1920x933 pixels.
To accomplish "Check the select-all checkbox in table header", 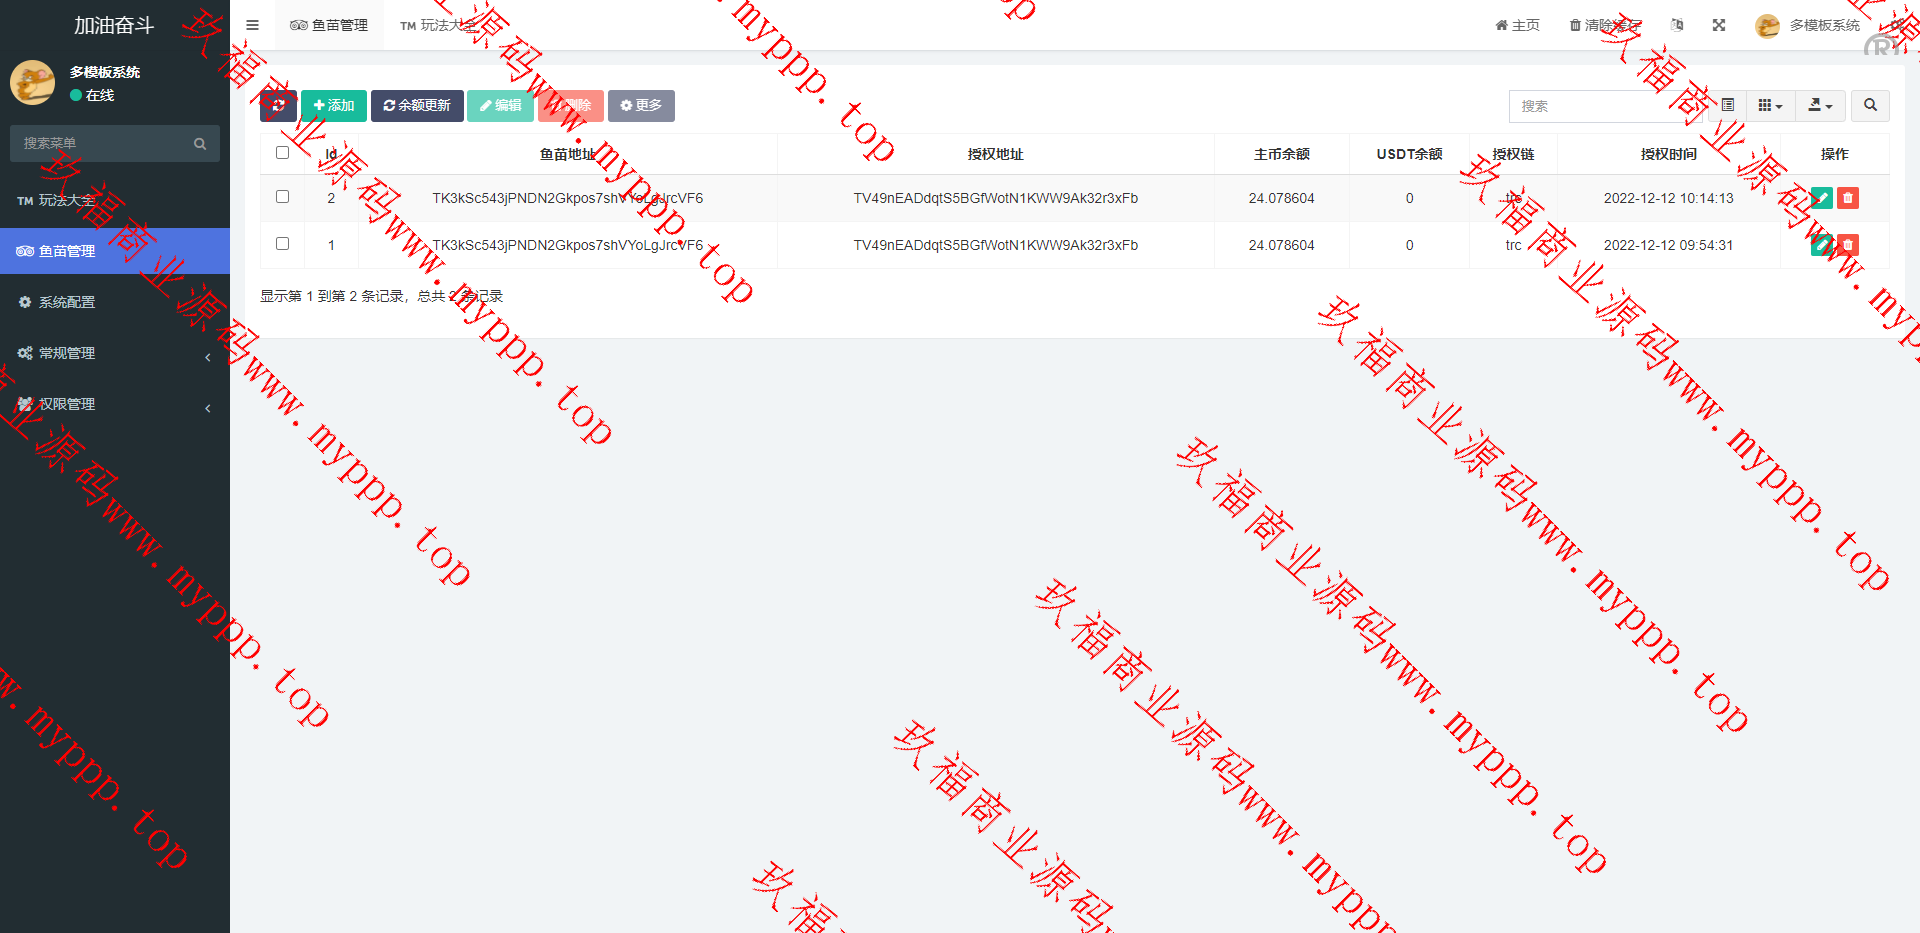I will (x=282, y=153).
